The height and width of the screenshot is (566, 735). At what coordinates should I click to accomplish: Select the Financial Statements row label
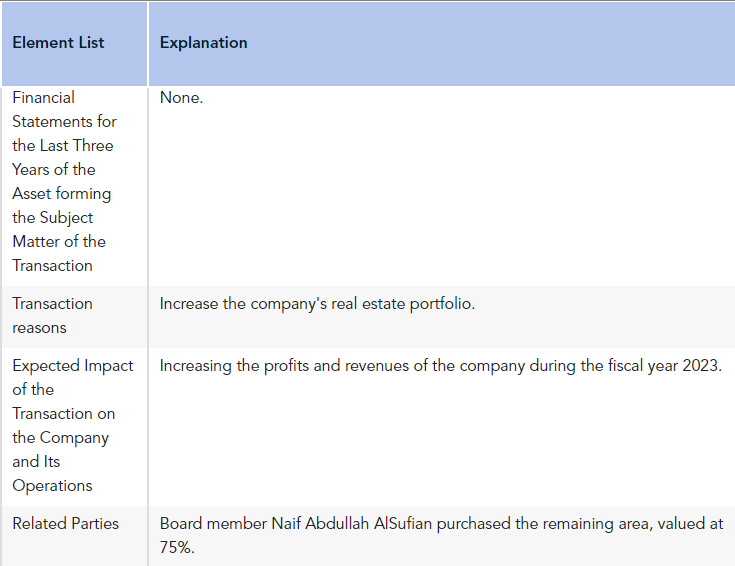pyautogui.click(x=64, y=181)
